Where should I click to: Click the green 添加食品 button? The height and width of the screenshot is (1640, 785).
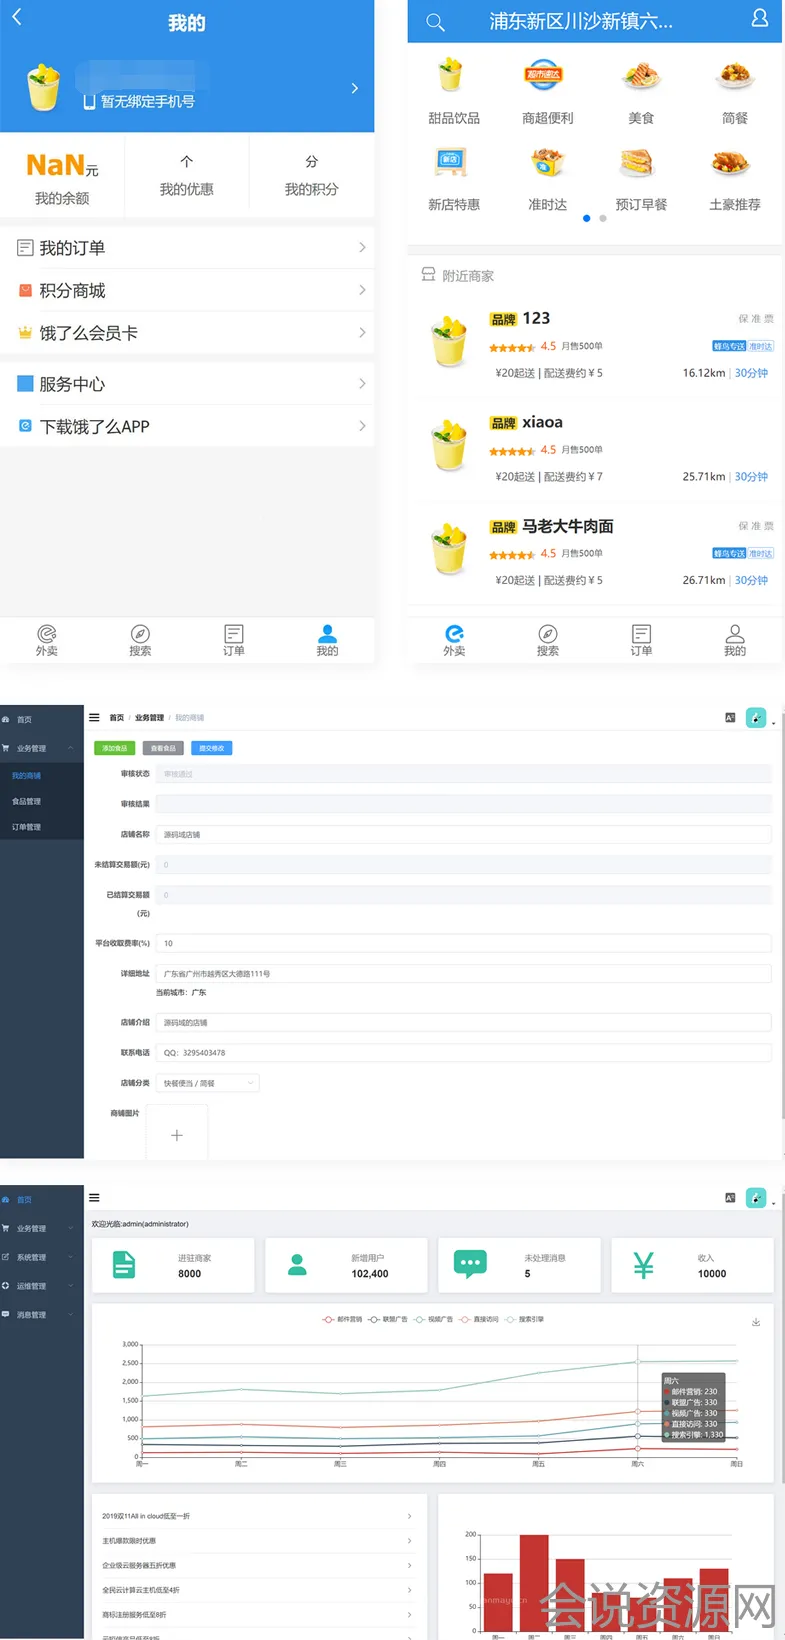(114, 748)
